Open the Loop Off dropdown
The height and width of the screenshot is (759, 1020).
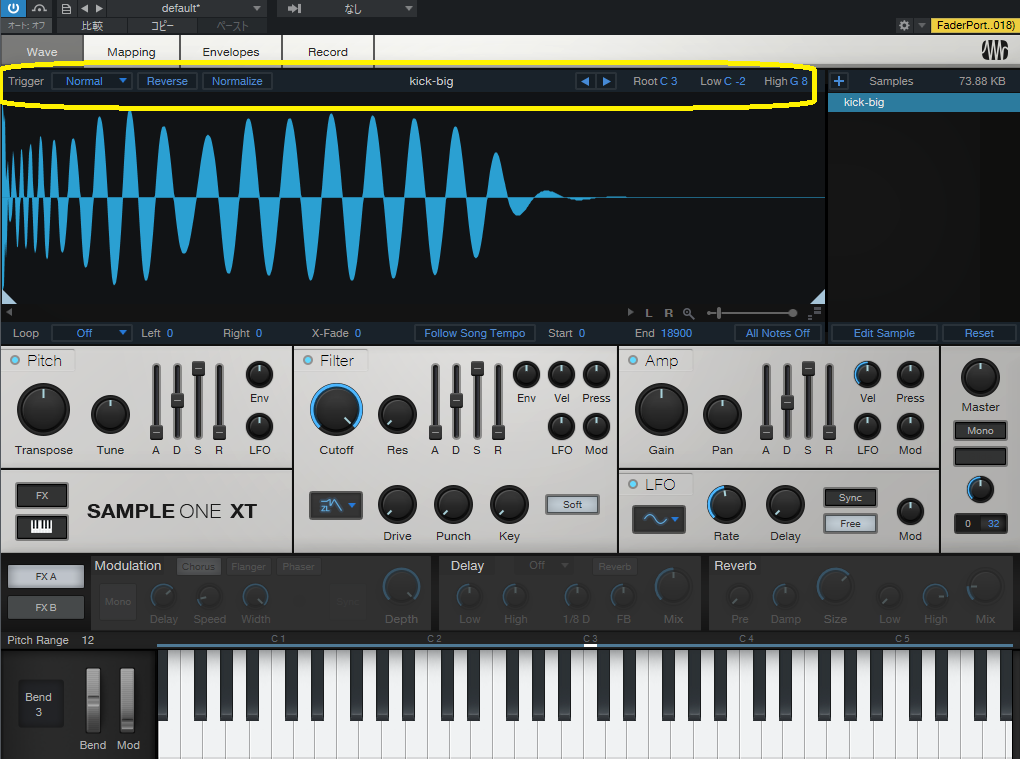92,333
